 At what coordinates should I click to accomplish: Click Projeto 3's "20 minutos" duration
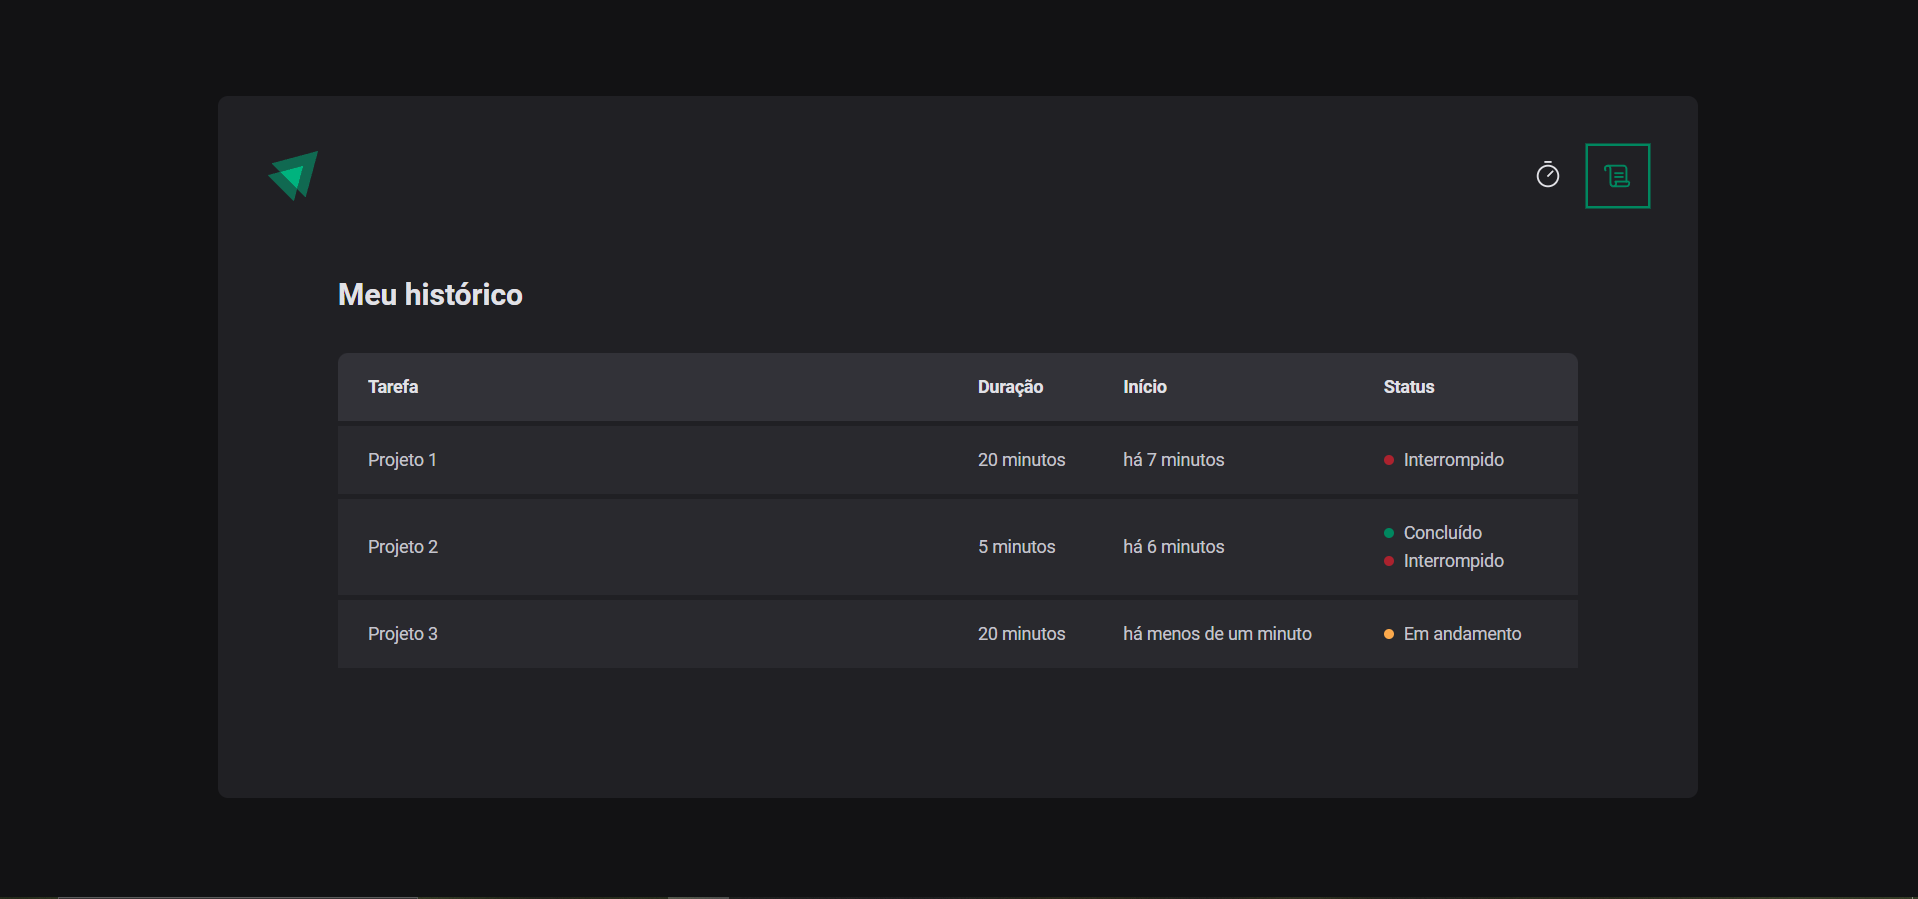pos(1022,634)
